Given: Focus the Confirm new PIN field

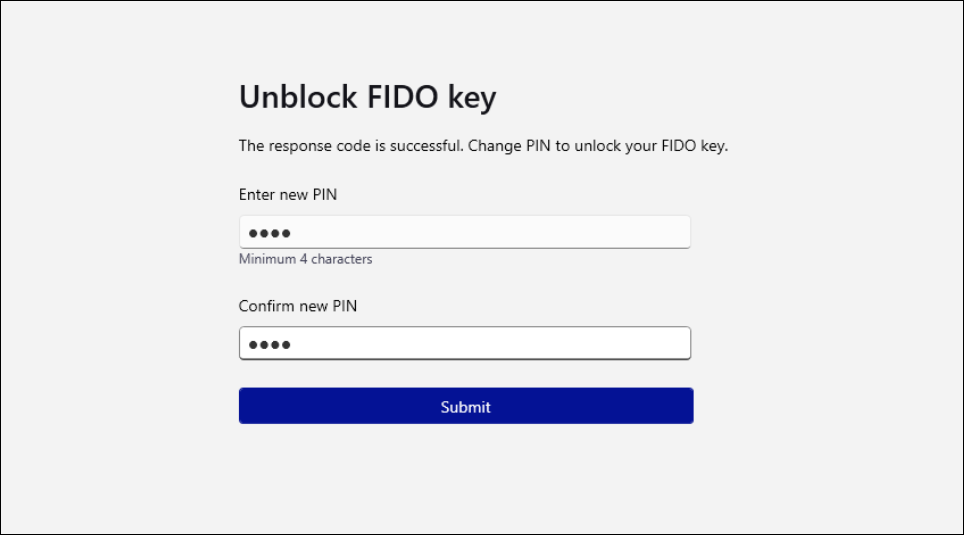Looking at the screenshot, I should (x=464, y=344).
